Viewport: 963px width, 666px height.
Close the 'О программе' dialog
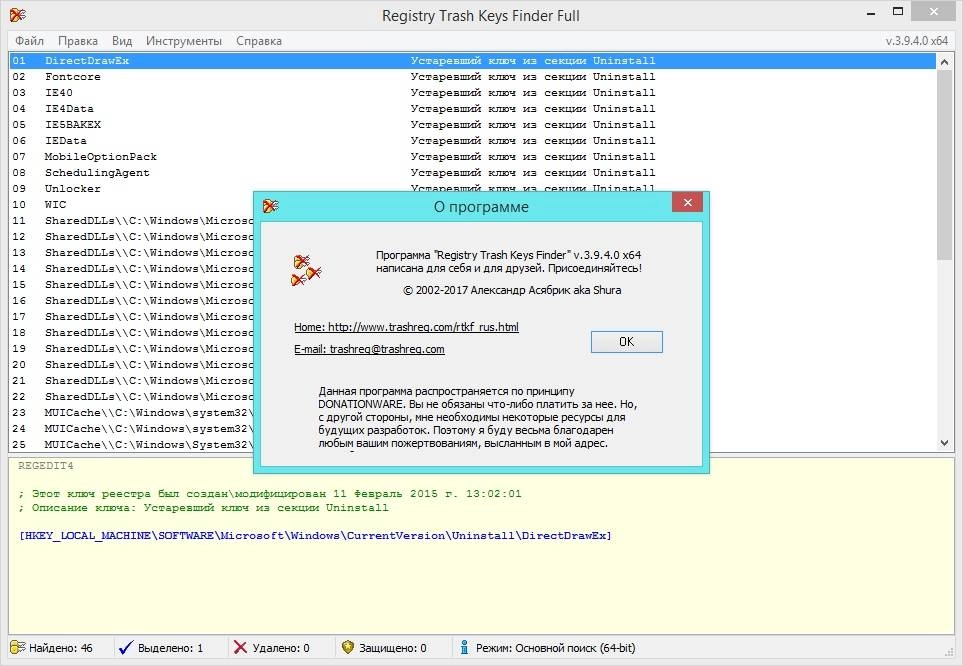[687, 202]
